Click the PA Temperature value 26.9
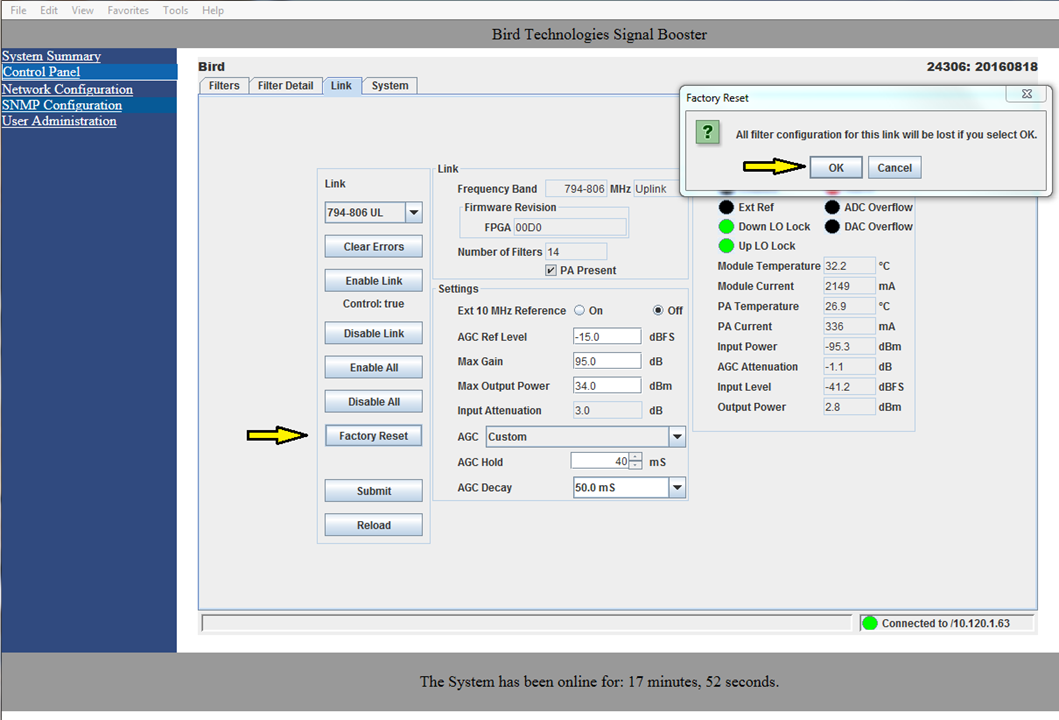 (x=849, y=306)
